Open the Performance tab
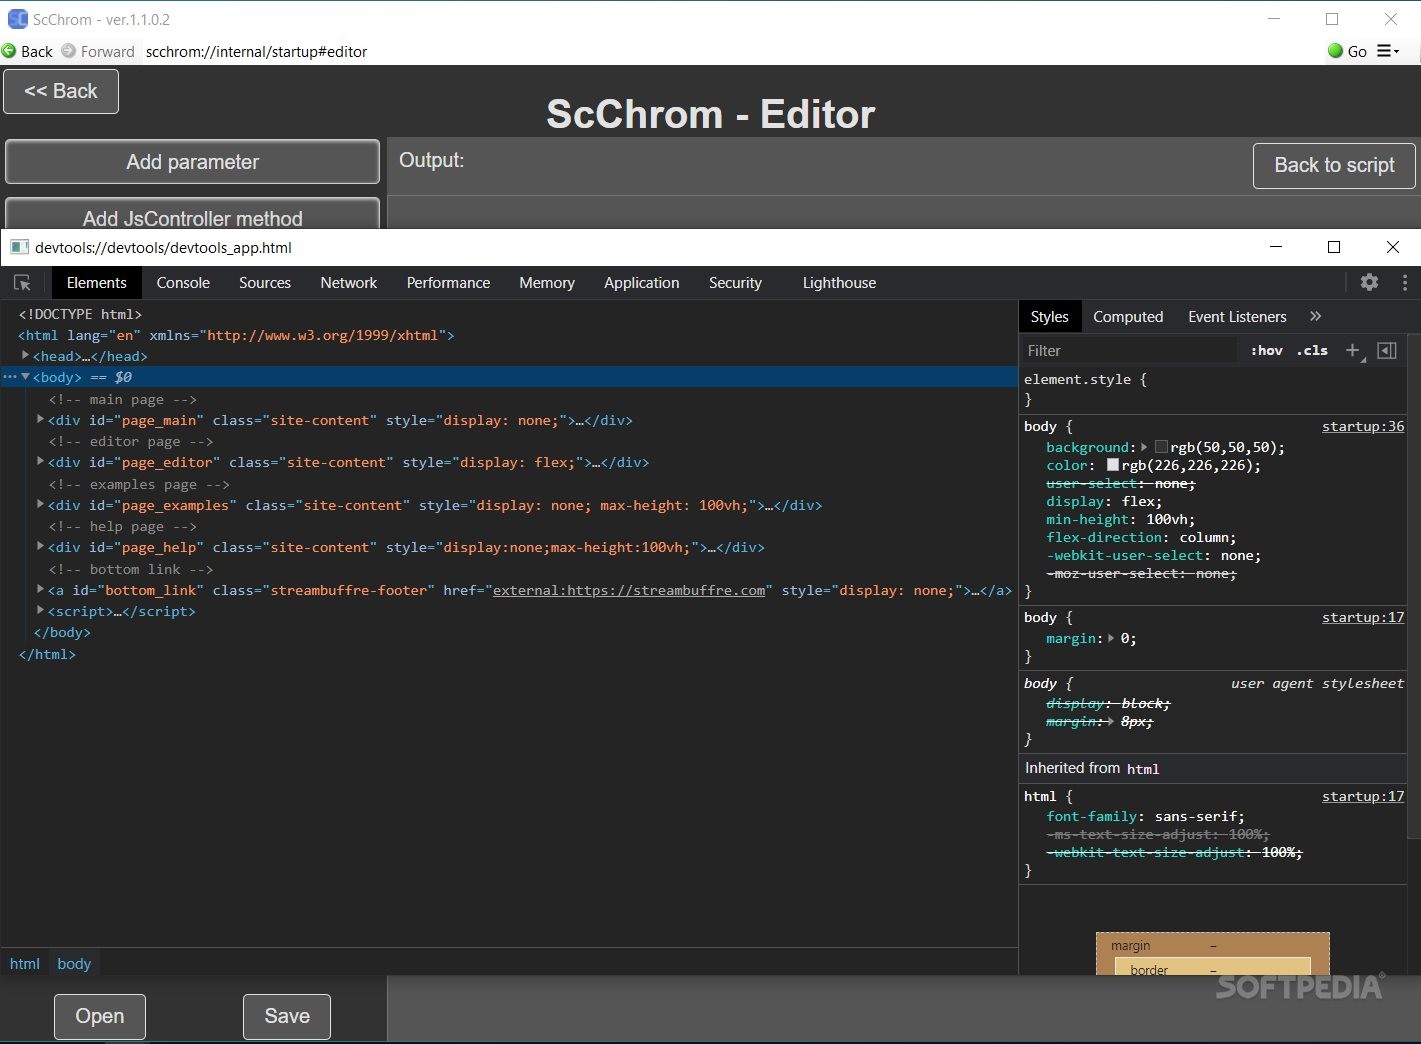The image size is (1421, 1044). click(448, 283)
